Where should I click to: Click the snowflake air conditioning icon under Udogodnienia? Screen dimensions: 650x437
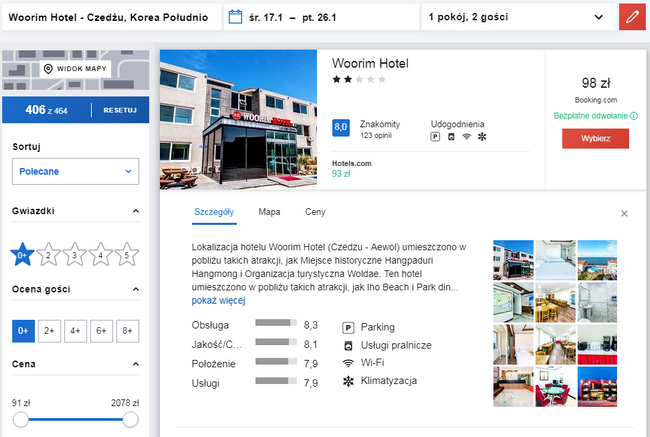click(x=482, y=136)
